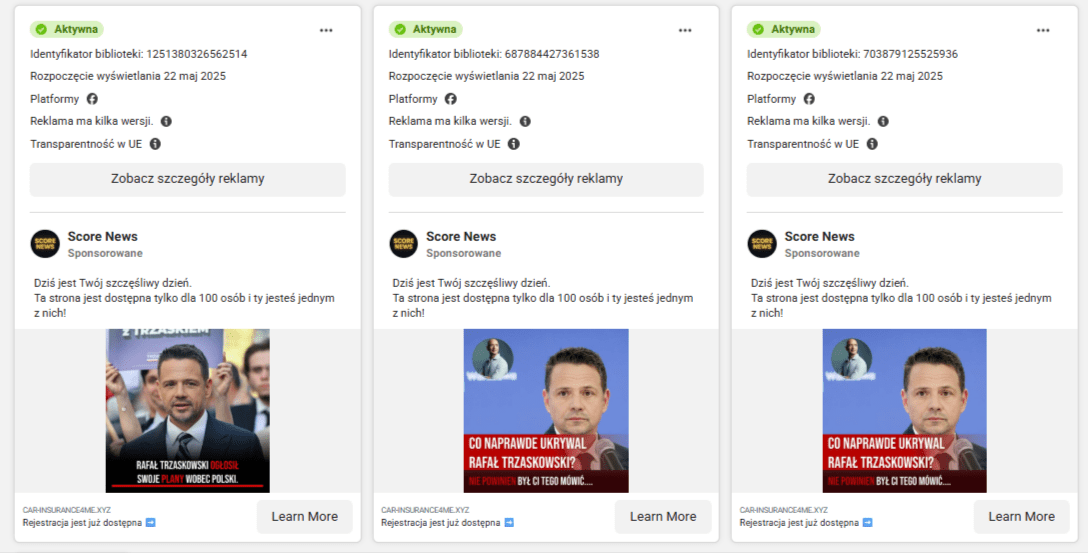Screen dimensions: 1088x553
Task: Click the CAR-INSURANCE4ME.XYZ domain in ad 1251380326562514
Action: point(67,510)
